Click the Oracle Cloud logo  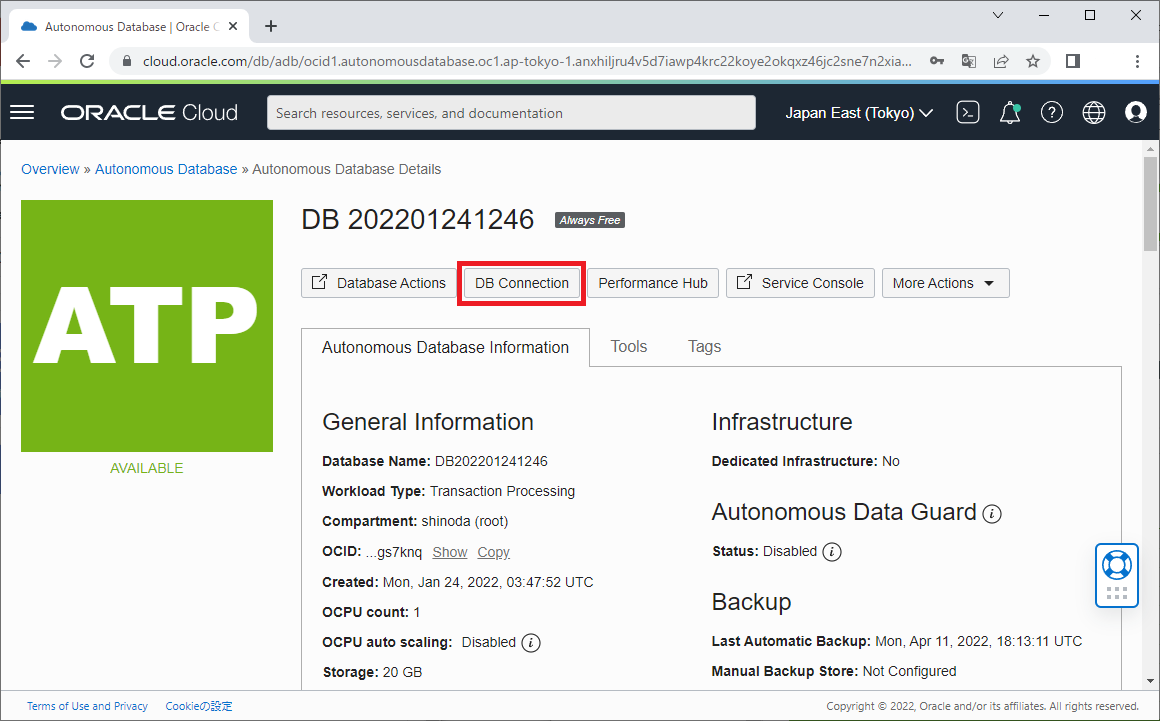(149, 112)
